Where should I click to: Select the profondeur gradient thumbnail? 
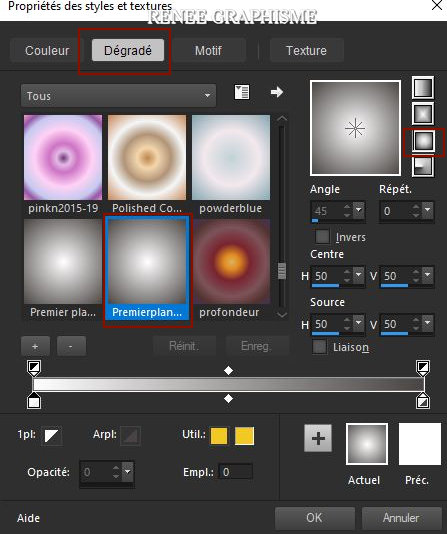(x=231, y=269)
